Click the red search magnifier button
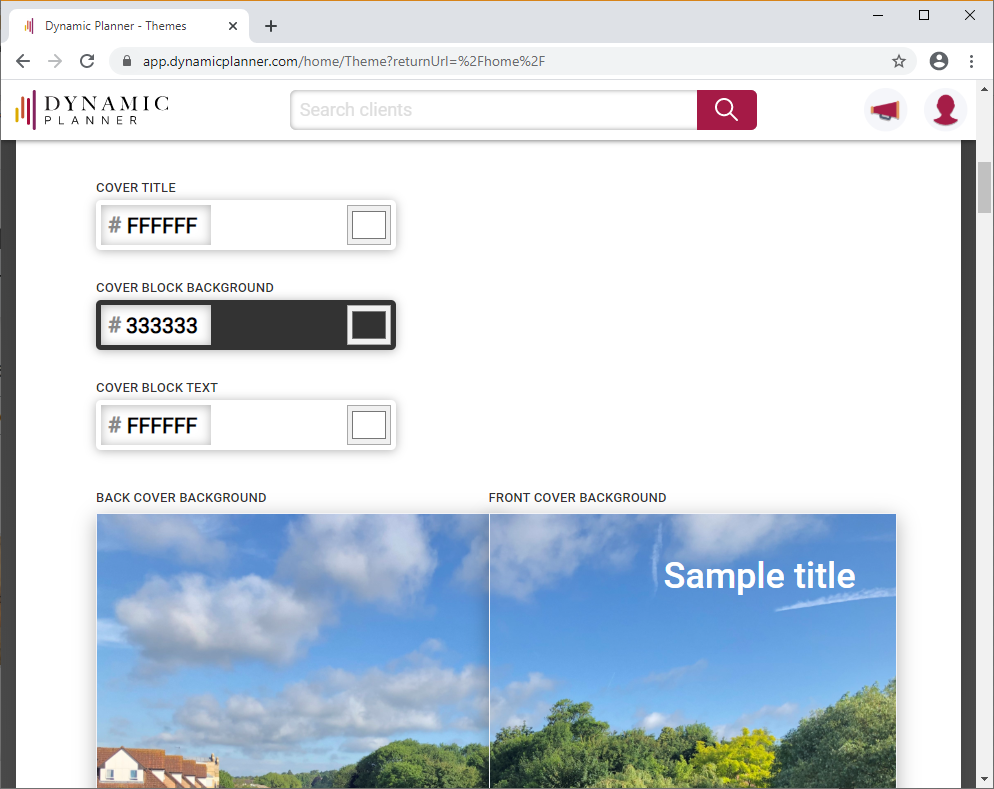 click(726, 110)
